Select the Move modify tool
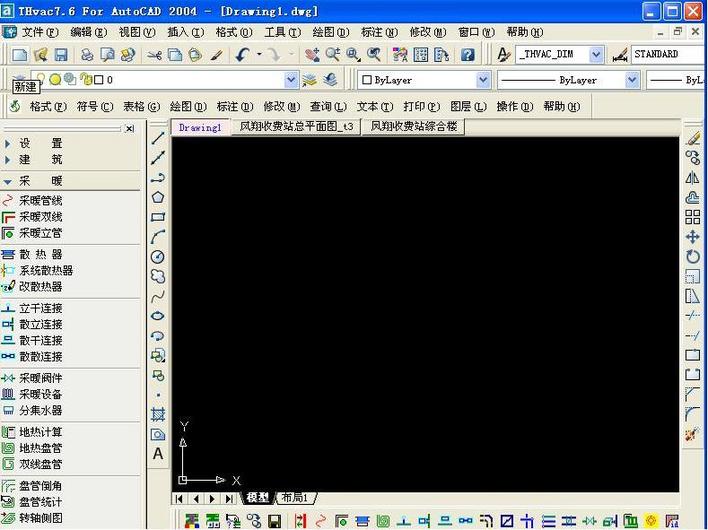 tap(693, 237)
